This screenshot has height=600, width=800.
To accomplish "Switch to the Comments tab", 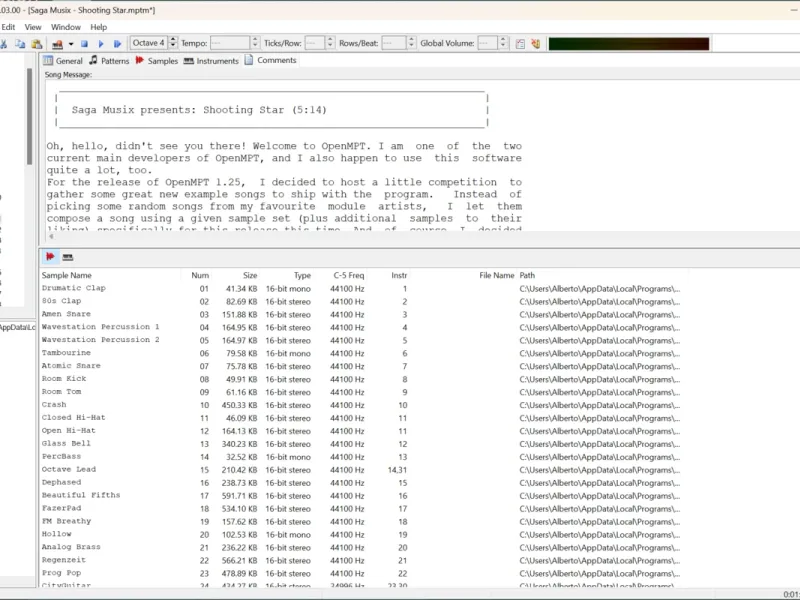I will coord(270,60).
